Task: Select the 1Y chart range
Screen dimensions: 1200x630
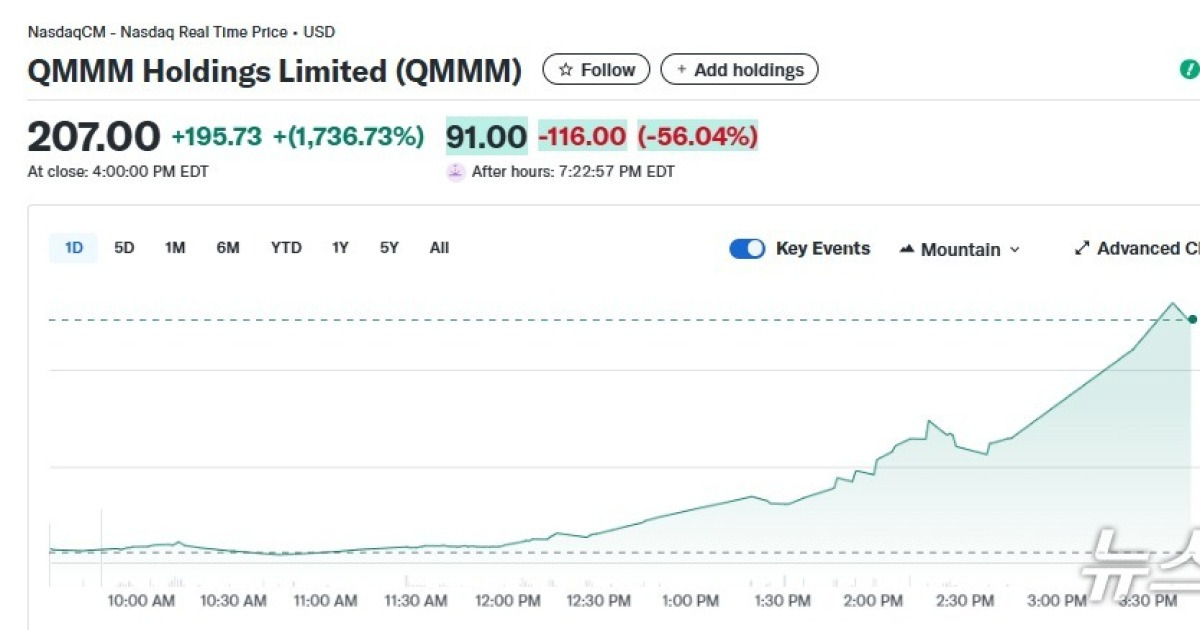Action: pyautogui.click(x=339, y=248)
